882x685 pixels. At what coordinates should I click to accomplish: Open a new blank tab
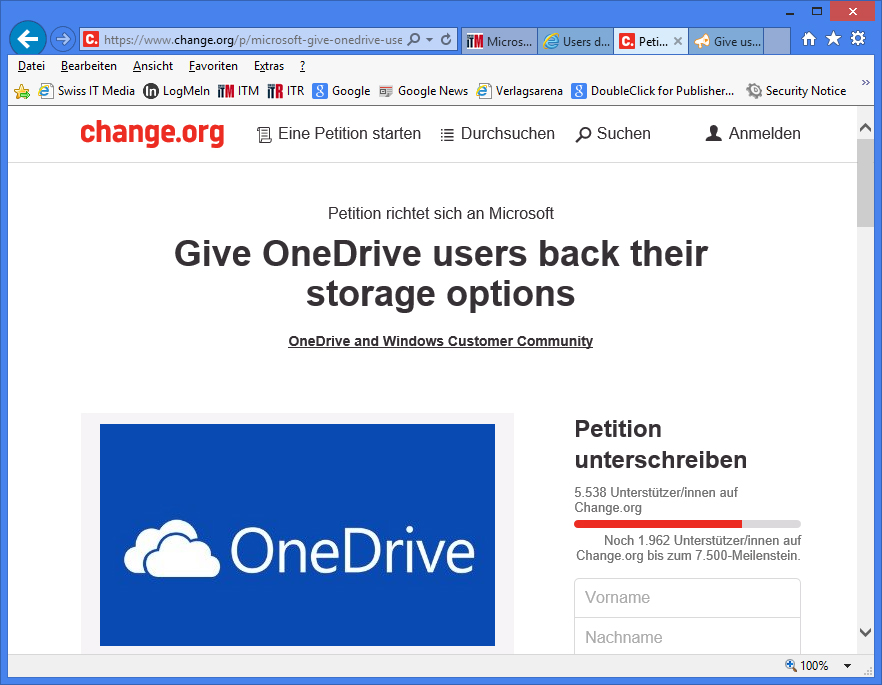point(777,41)
